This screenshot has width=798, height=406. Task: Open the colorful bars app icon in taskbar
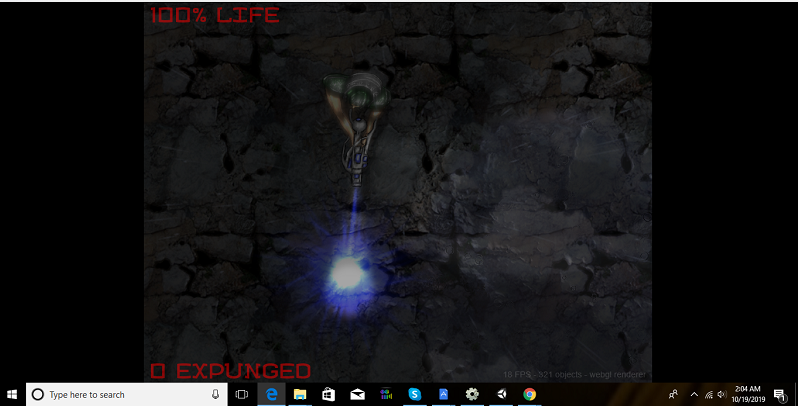click(386, 394)
